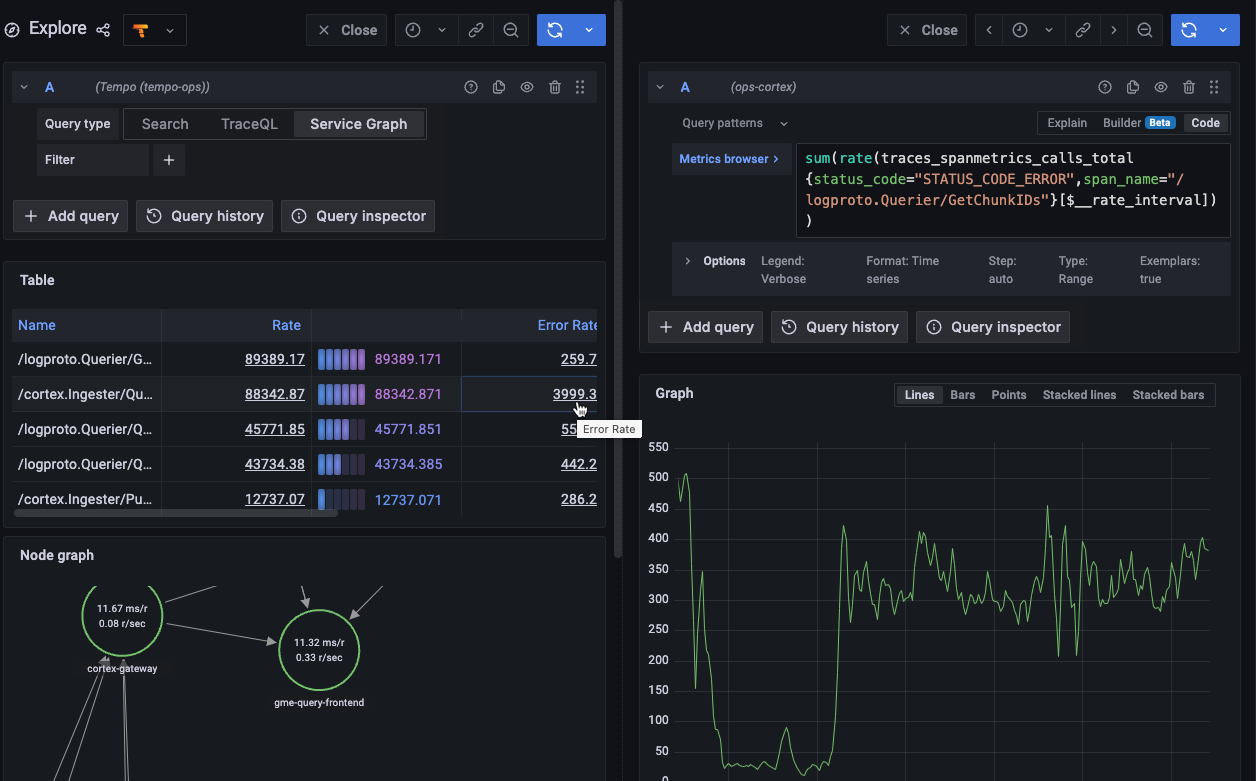Click Query inspector in the left pane
1256x781 pixels.
pos(358,216)
